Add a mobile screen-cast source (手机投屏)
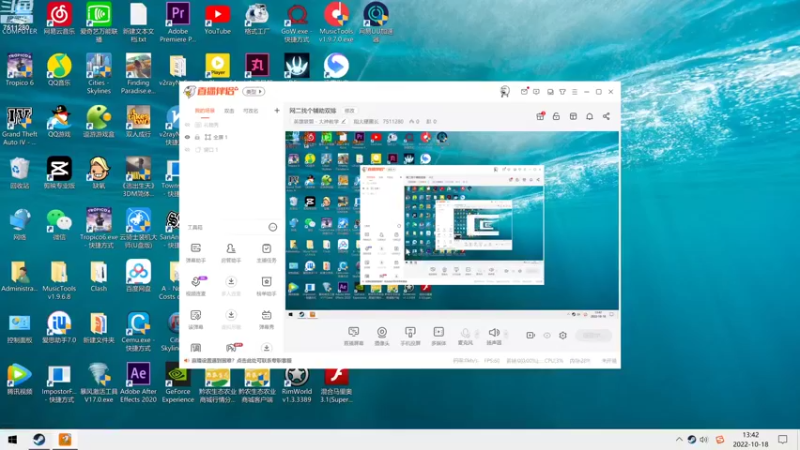800x450 pixels. (x=410, y=336)
